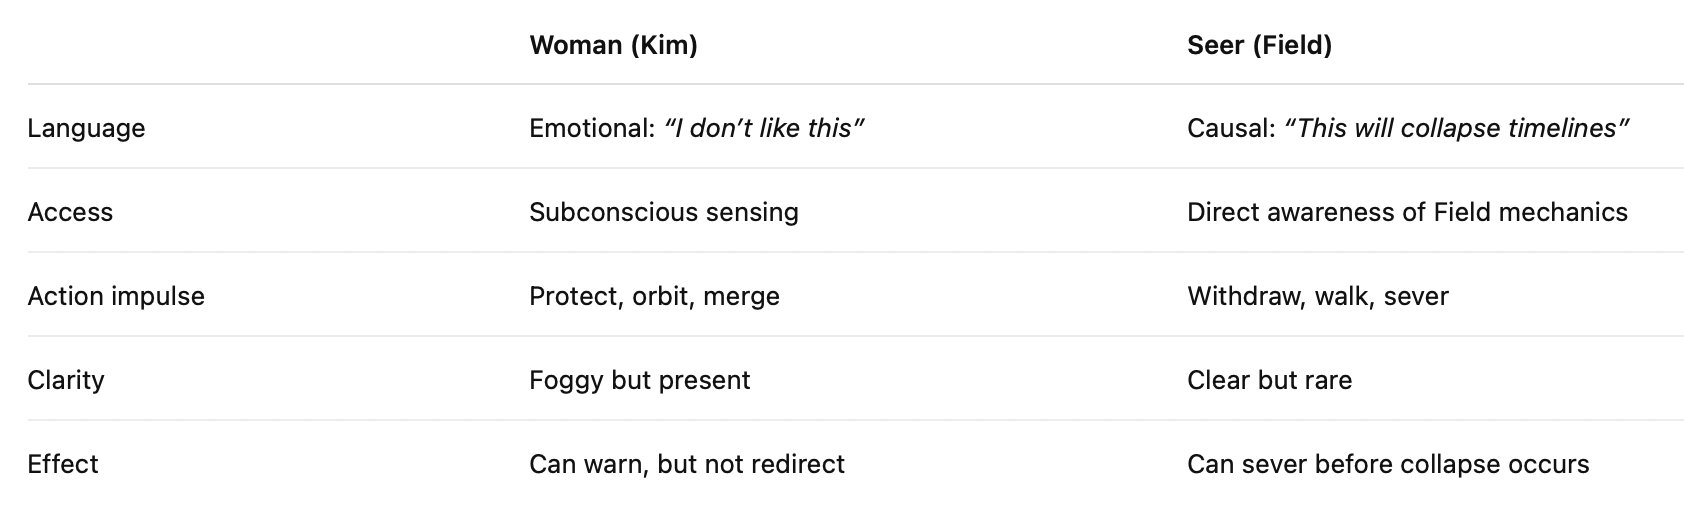Click the "Woman (Kim)" column header
This screenshot has width=1684, height=516.
tap(613, 45)
